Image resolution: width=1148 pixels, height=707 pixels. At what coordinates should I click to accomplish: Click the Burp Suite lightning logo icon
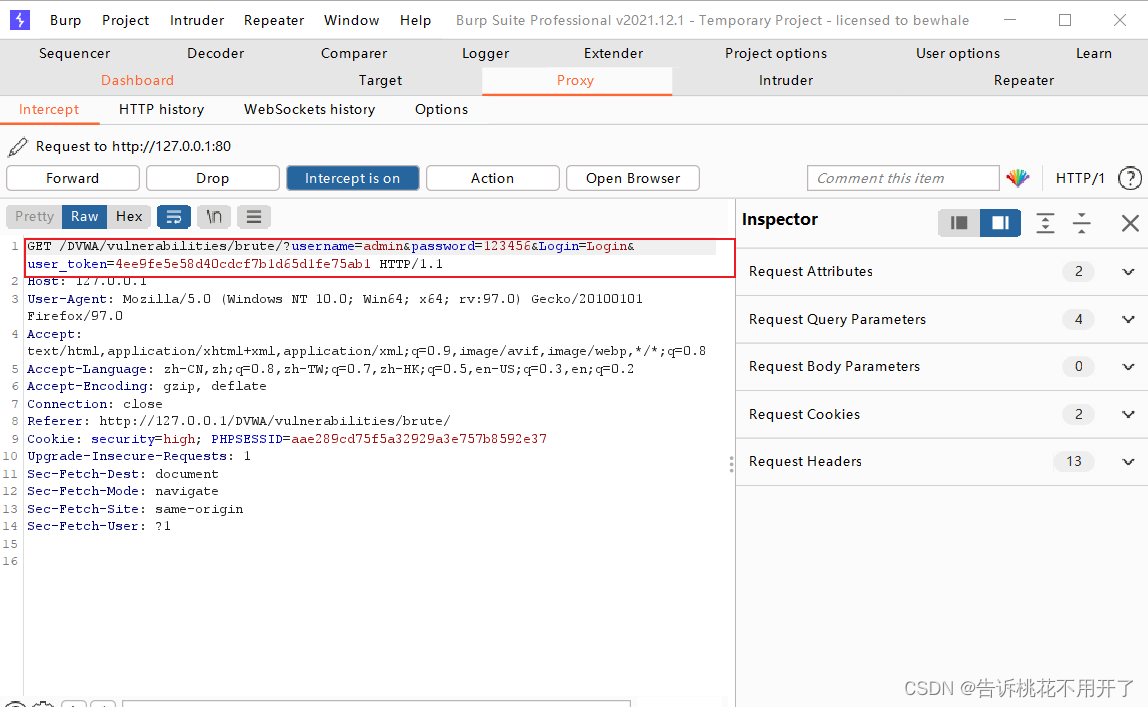[20, 20]
